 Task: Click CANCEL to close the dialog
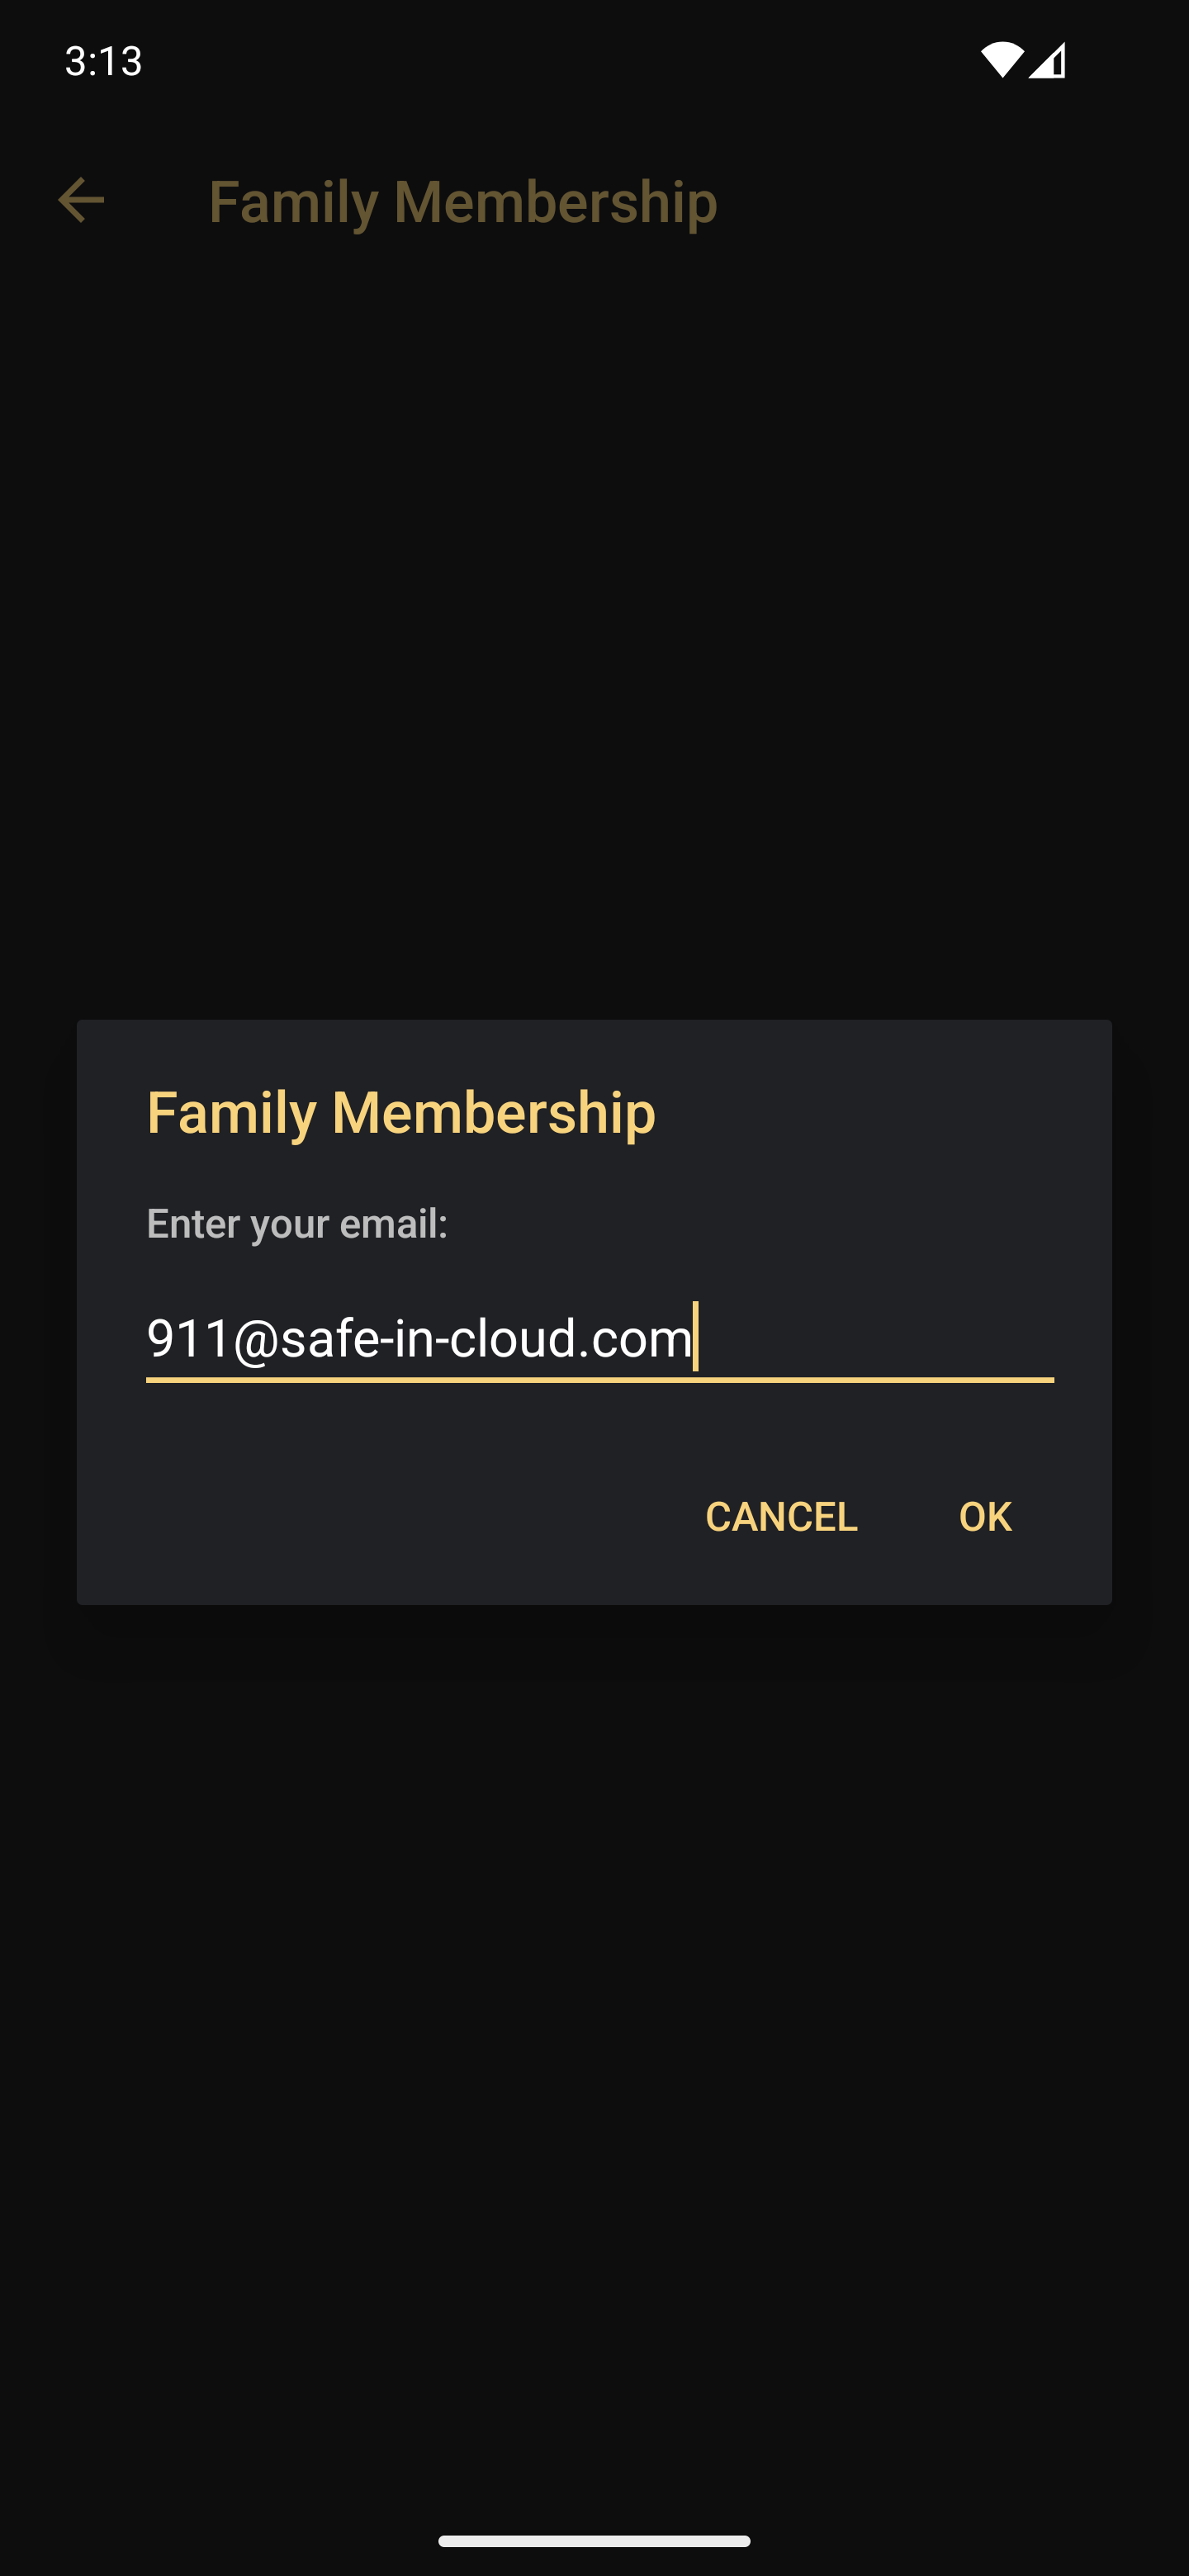[781, 1516]
